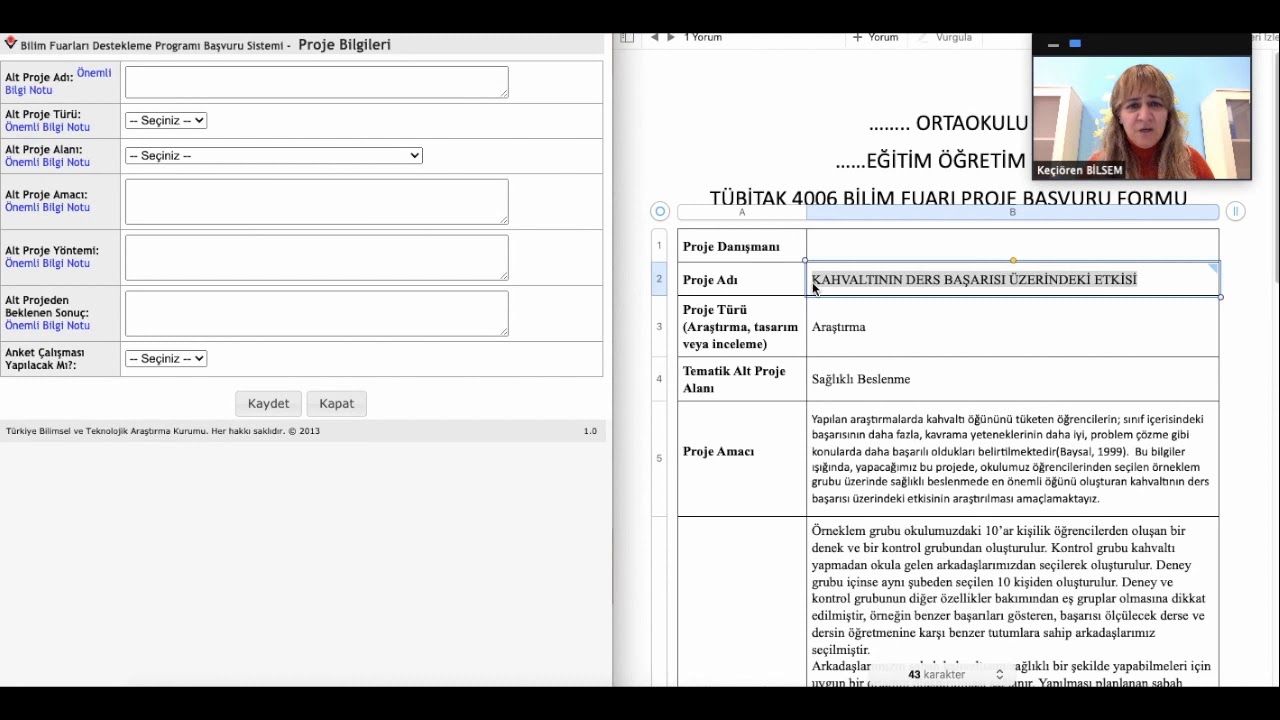
Task: Click the 'TÜBİTAK 4006 BİLİM FUARI' form heading
Action: 948,197
